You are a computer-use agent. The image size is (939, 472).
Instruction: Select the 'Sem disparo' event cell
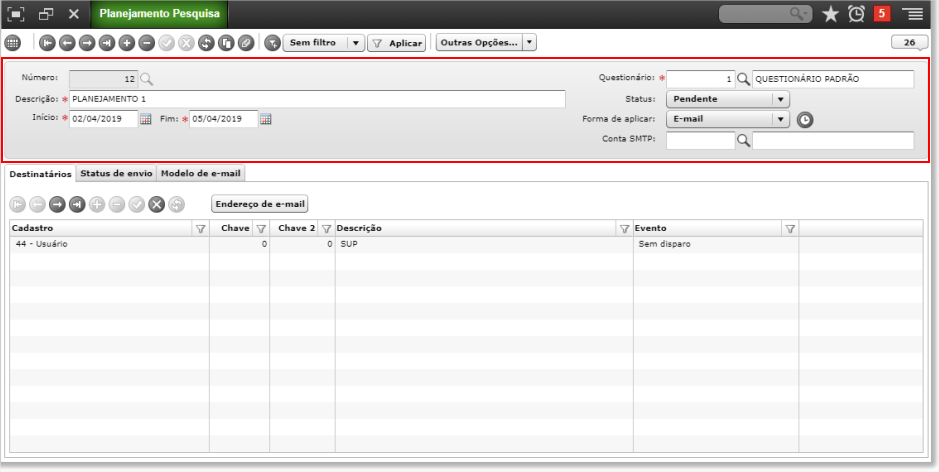point(716,244)
